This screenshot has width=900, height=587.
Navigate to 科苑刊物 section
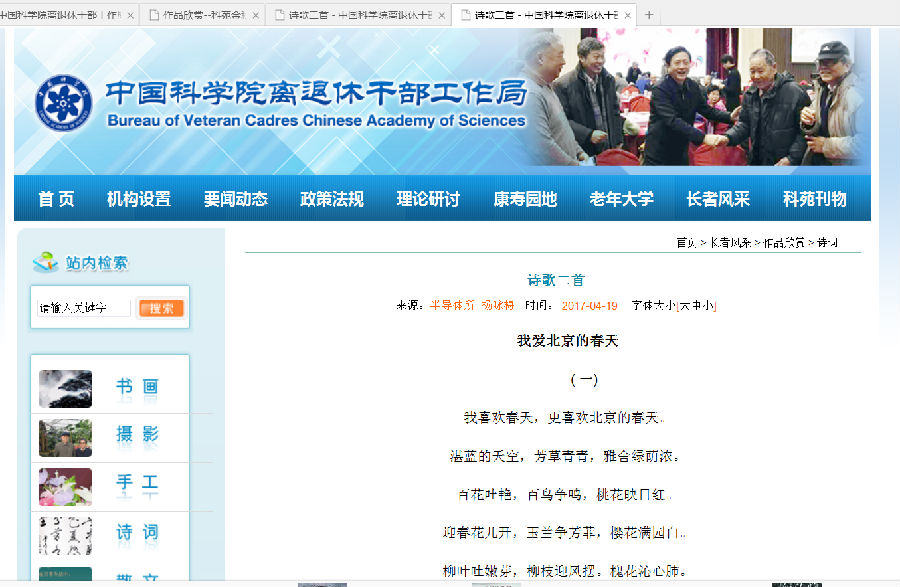click(814, 199)
